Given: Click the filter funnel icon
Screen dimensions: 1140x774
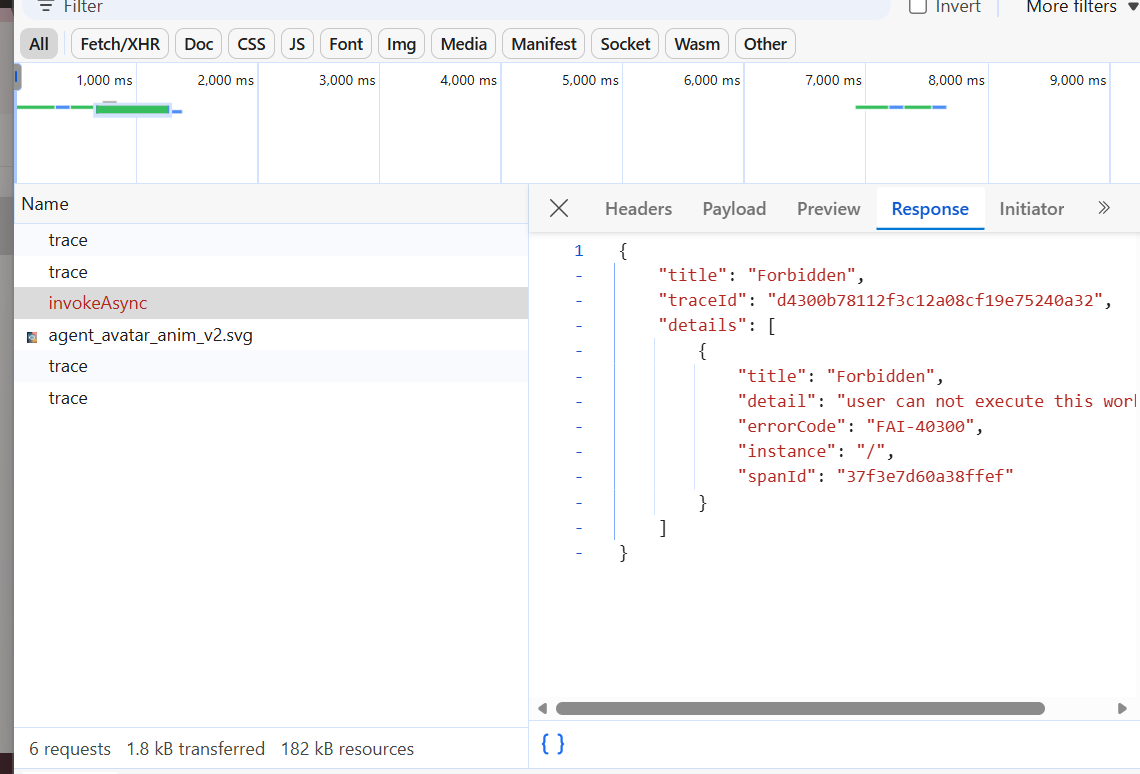Looking at the screenshot, I should pyautogui.click(x=45, y=6).
